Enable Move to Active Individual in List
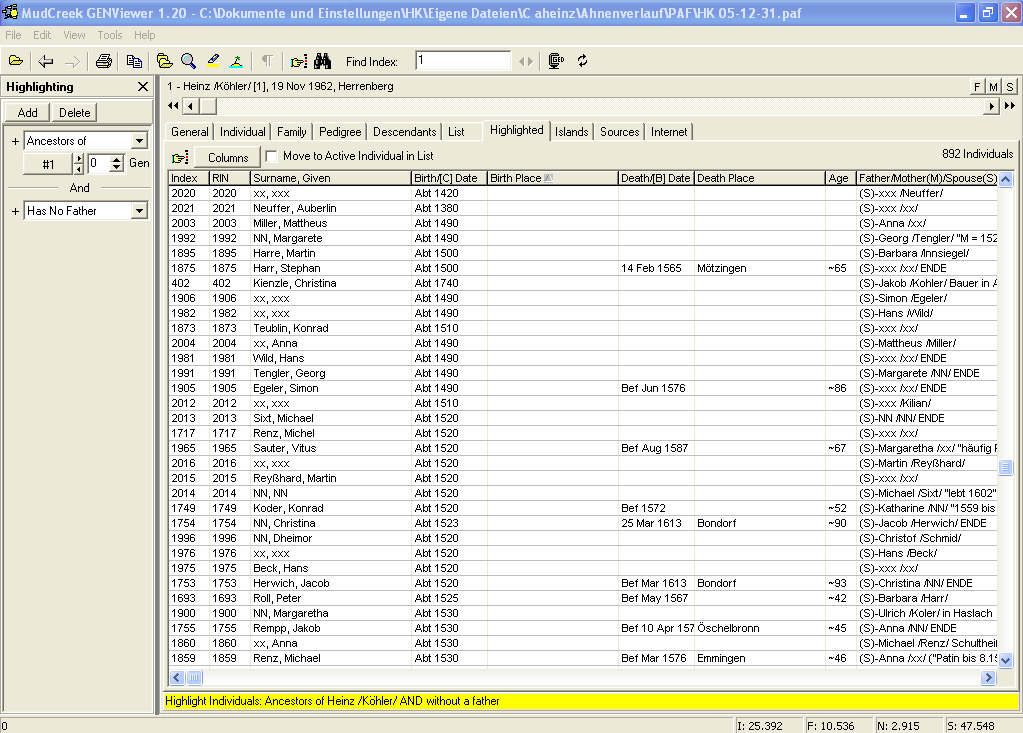Image resolution: width=1023 pixels, height=733 pixels. pyautogui.click(x=271, y=156)
